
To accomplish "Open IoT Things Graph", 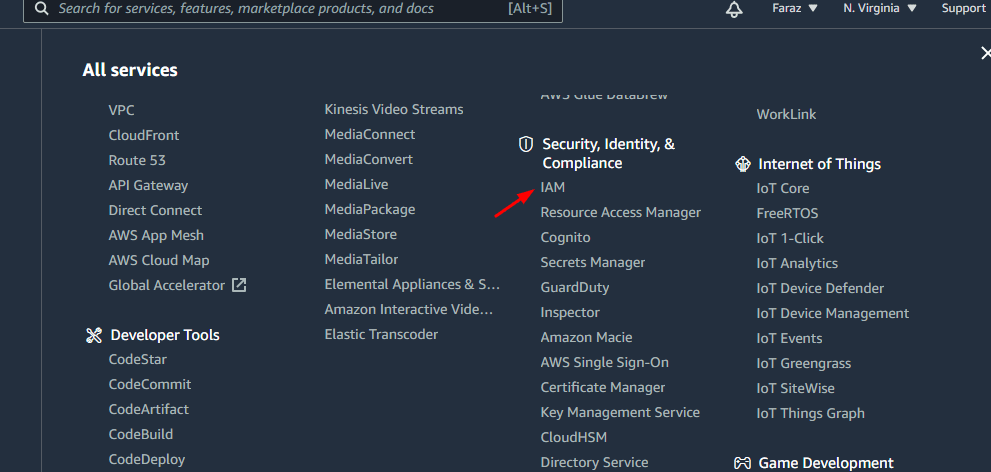I will [x=810, y=413].
